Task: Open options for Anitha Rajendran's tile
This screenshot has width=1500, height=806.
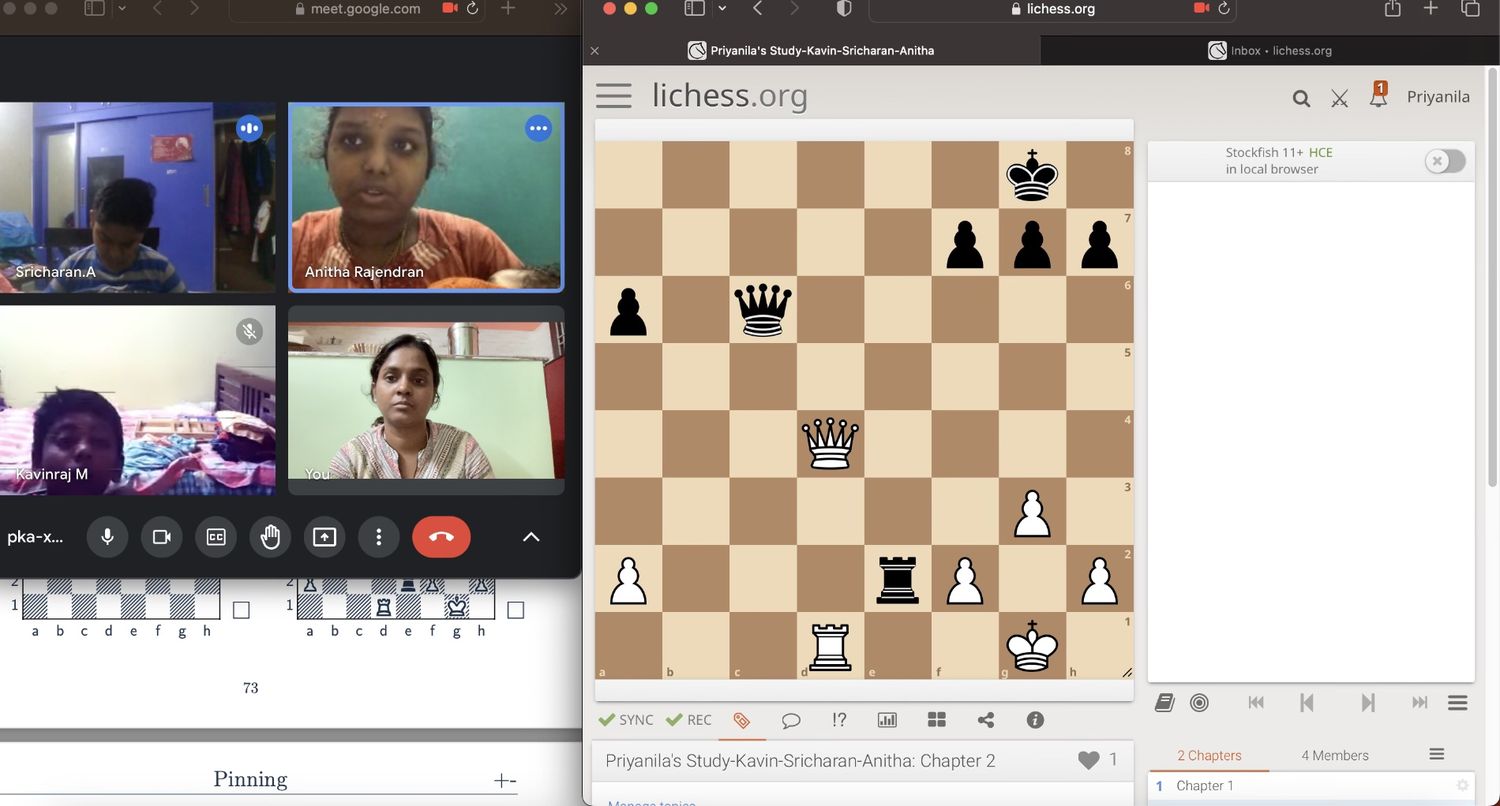Action: pyautogui.click(x=539, y=128)
